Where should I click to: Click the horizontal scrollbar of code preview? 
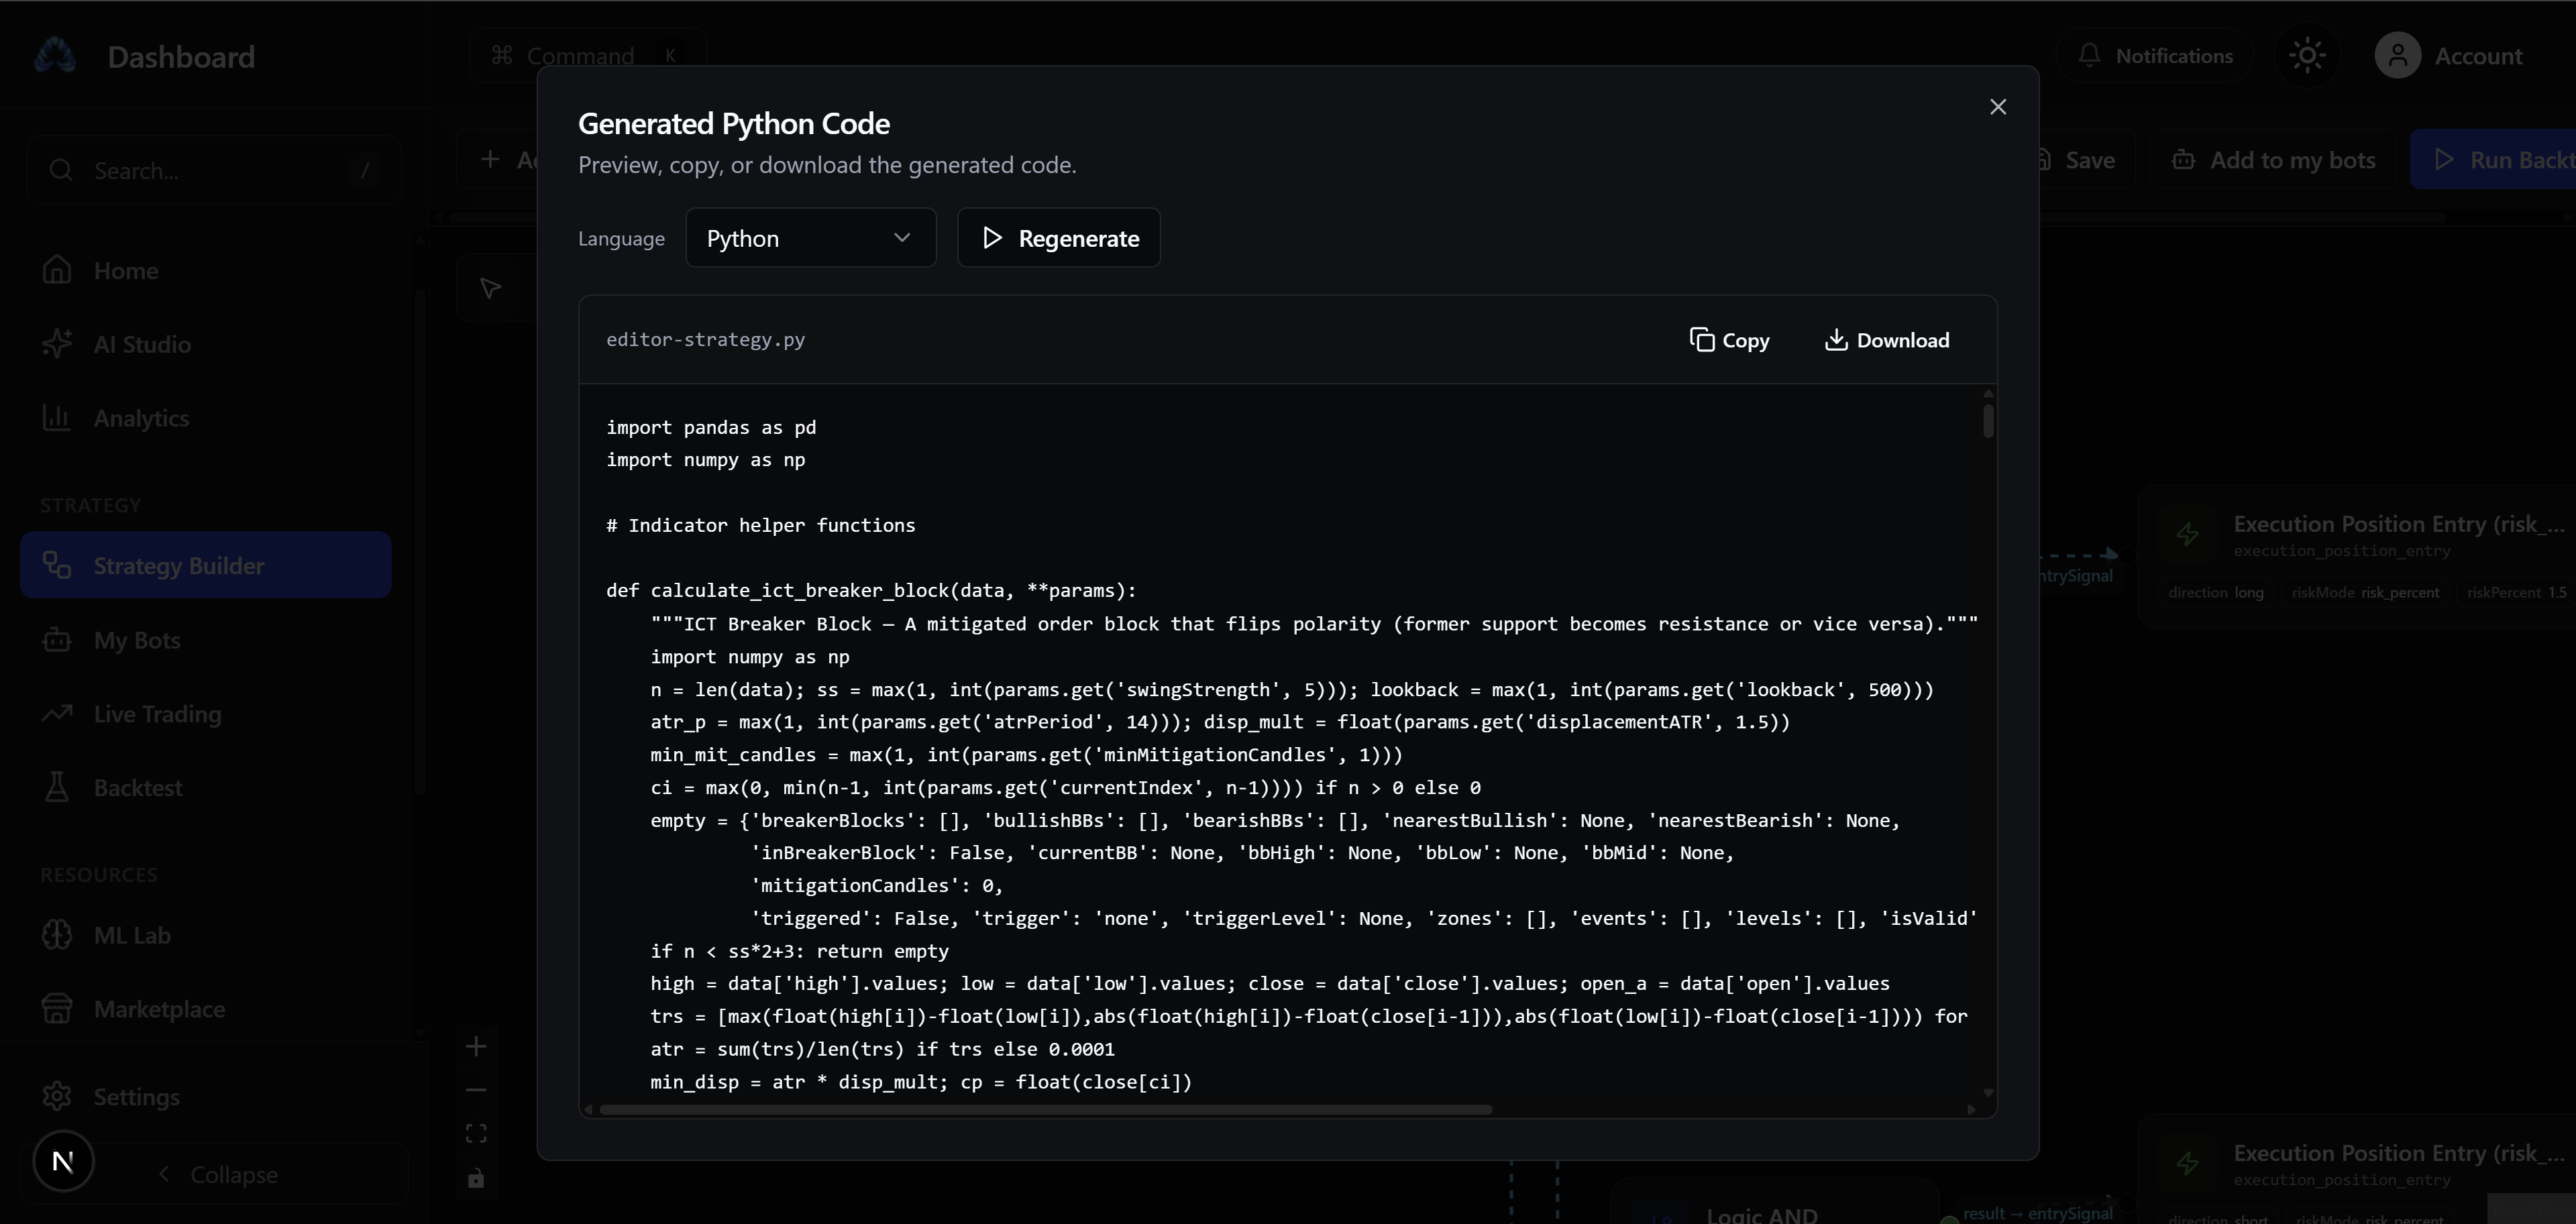click(x=1045, y=1109)
